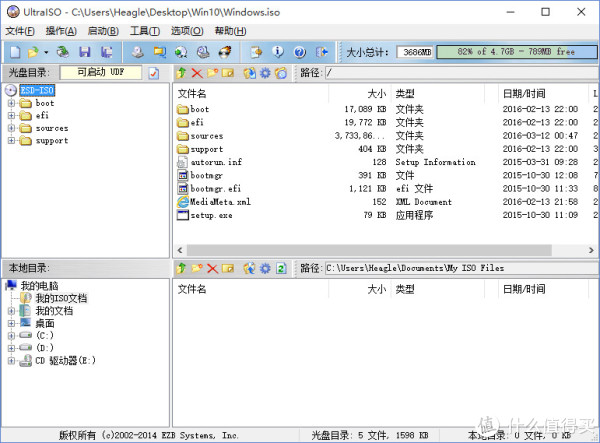Click the add files toolbar icon
Viewport: 600px width, 443px height.
click(256, 52)
